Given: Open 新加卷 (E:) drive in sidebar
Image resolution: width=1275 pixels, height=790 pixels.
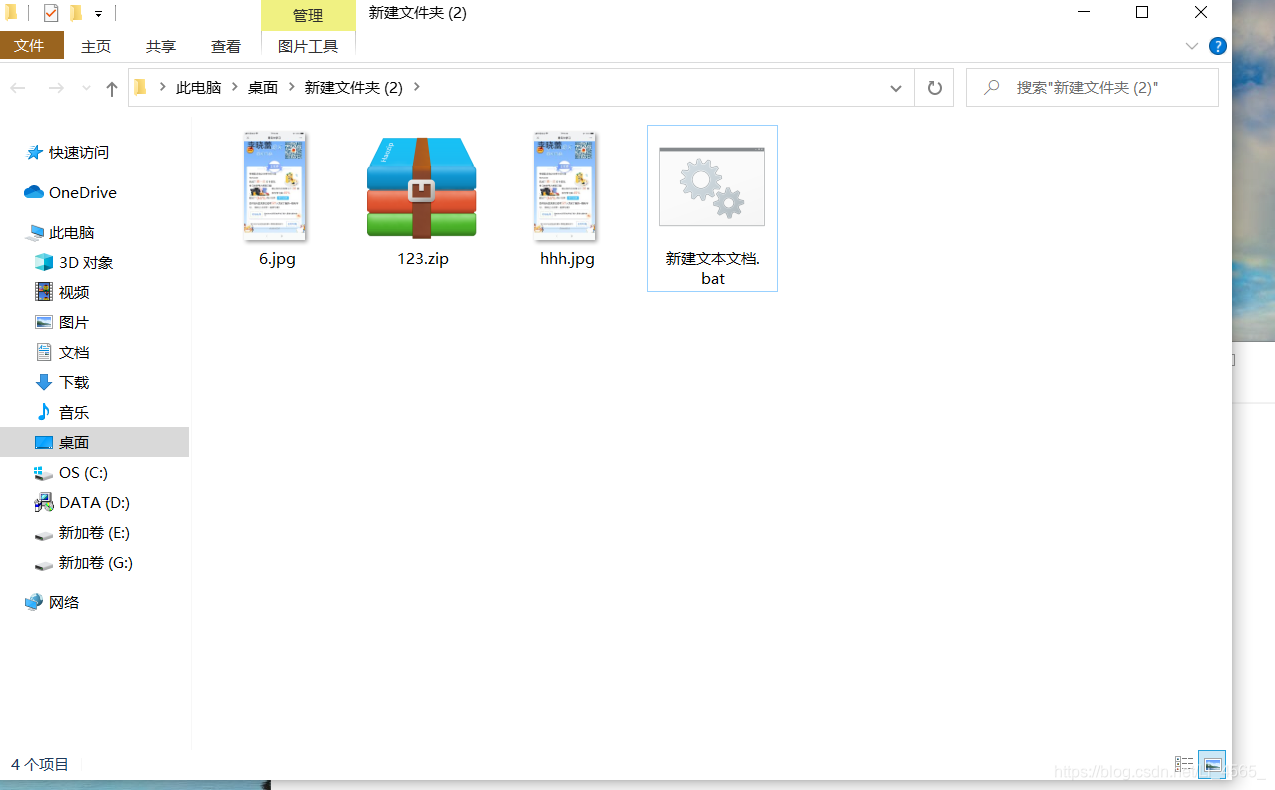Looking at the screenshot, I should (x=94, y=532).
